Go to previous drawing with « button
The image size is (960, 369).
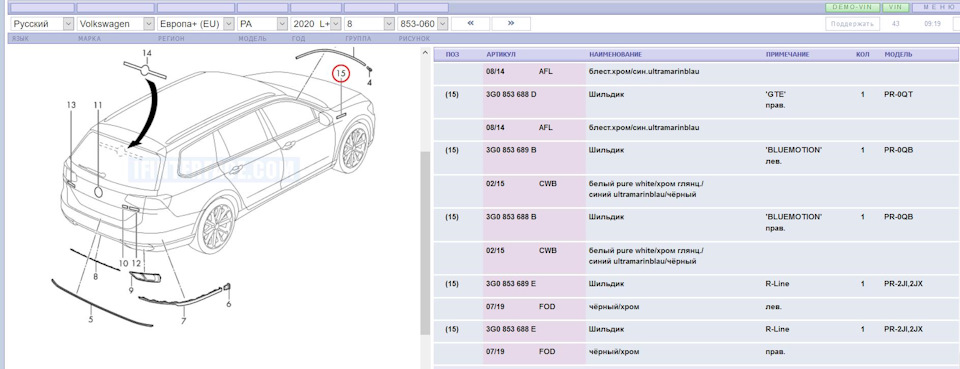point(470,23)
